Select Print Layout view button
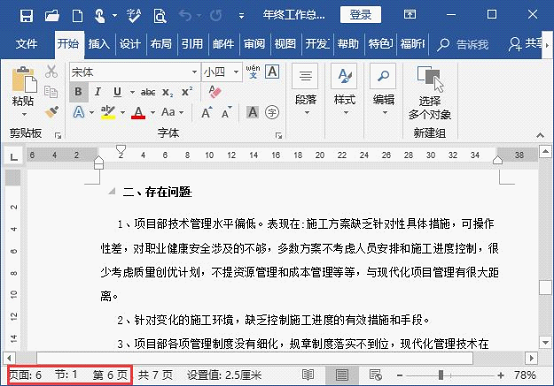 point(342,375)
